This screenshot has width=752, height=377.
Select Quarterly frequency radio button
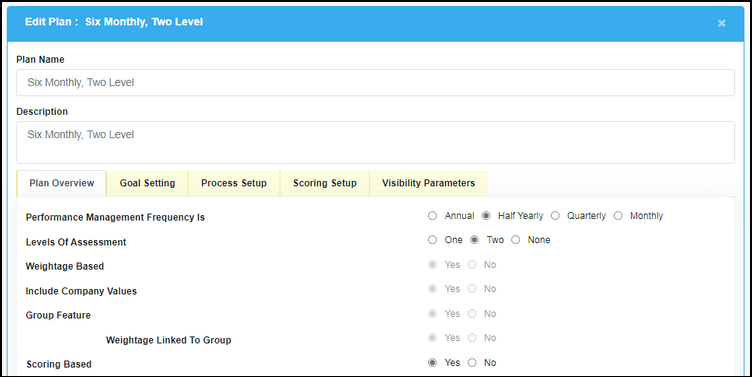coord(555,216)
